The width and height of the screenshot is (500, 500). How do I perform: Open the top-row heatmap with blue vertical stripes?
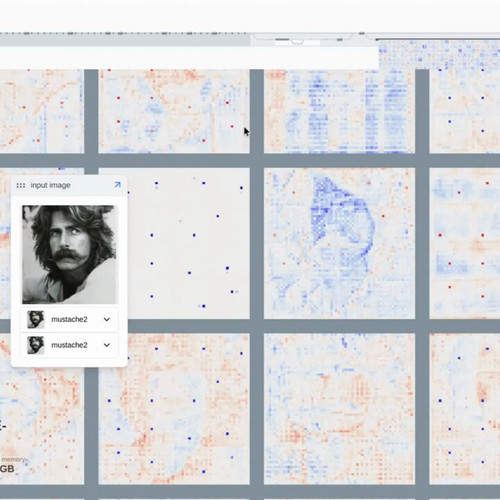coord(339,111)
